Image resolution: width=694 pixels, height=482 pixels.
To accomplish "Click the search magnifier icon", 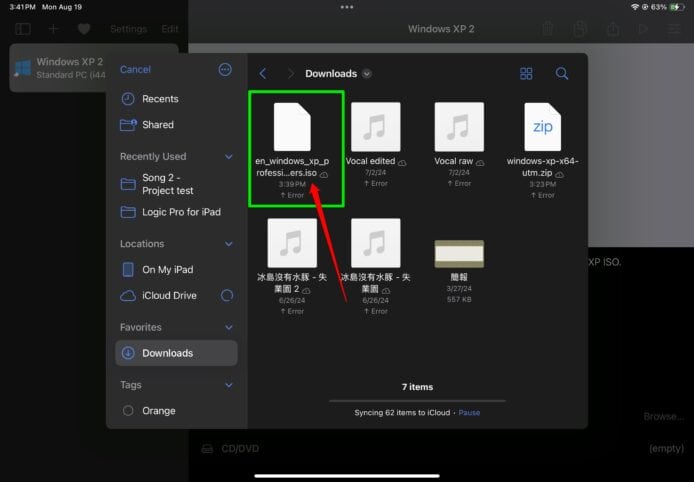I will click(562, 73).
